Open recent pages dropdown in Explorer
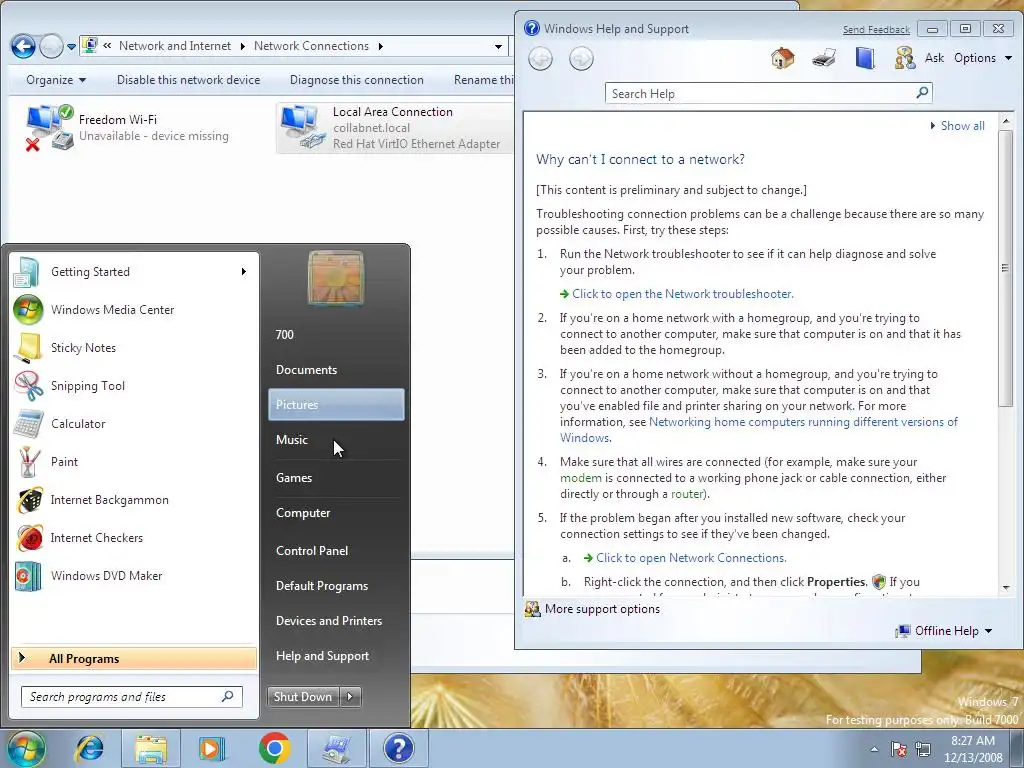The height and width of the screenshot is (768, 1024). click(71, 47)
